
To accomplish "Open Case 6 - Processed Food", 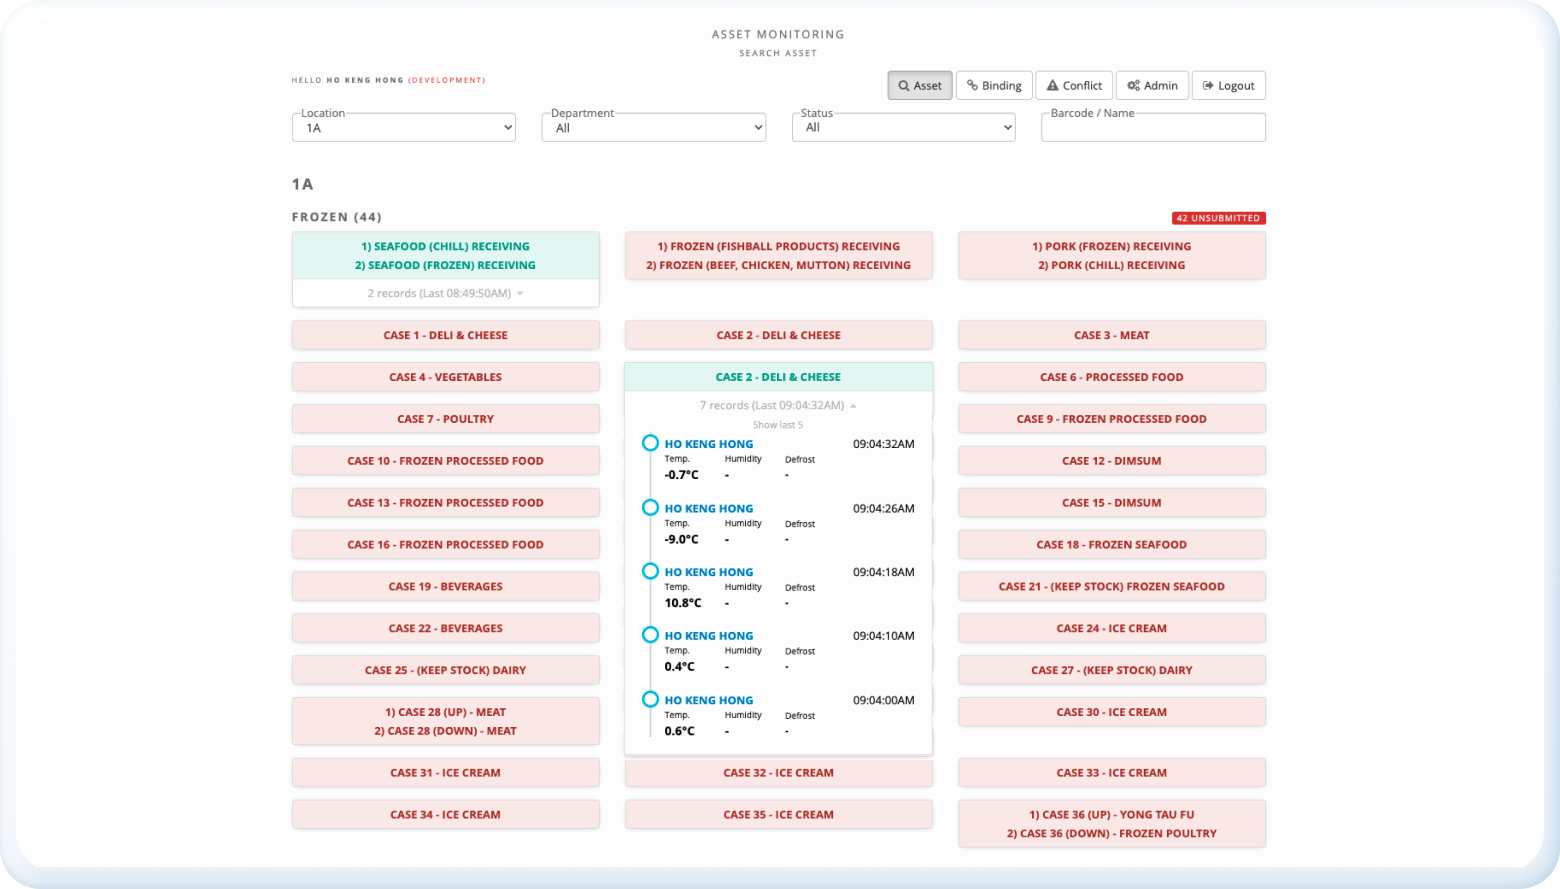I will pyautogui.click(x=1112, y=377).
